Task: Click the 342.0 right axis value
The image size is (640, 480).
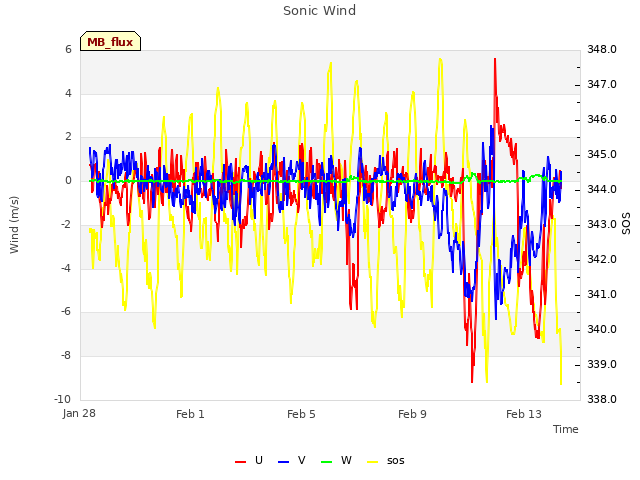Action: pyautogui.click(x=602, y=260)
